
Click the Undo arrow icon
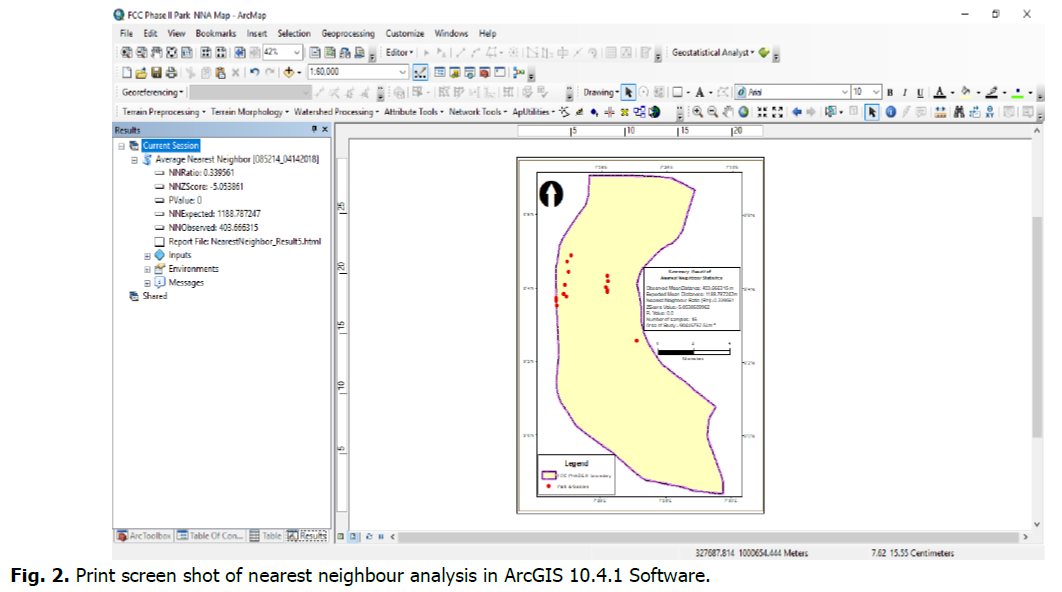coord(254,73)
